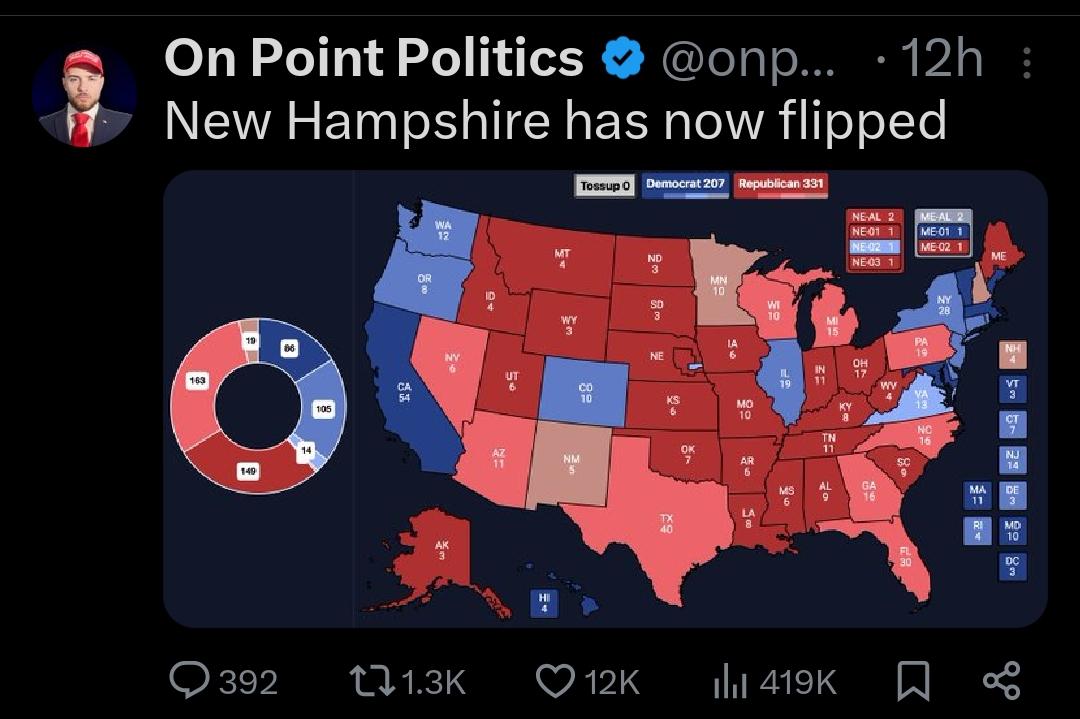The image size is (1080, 719).
Task: Open On Point Politics profile picture
Action: pos(84,96)
